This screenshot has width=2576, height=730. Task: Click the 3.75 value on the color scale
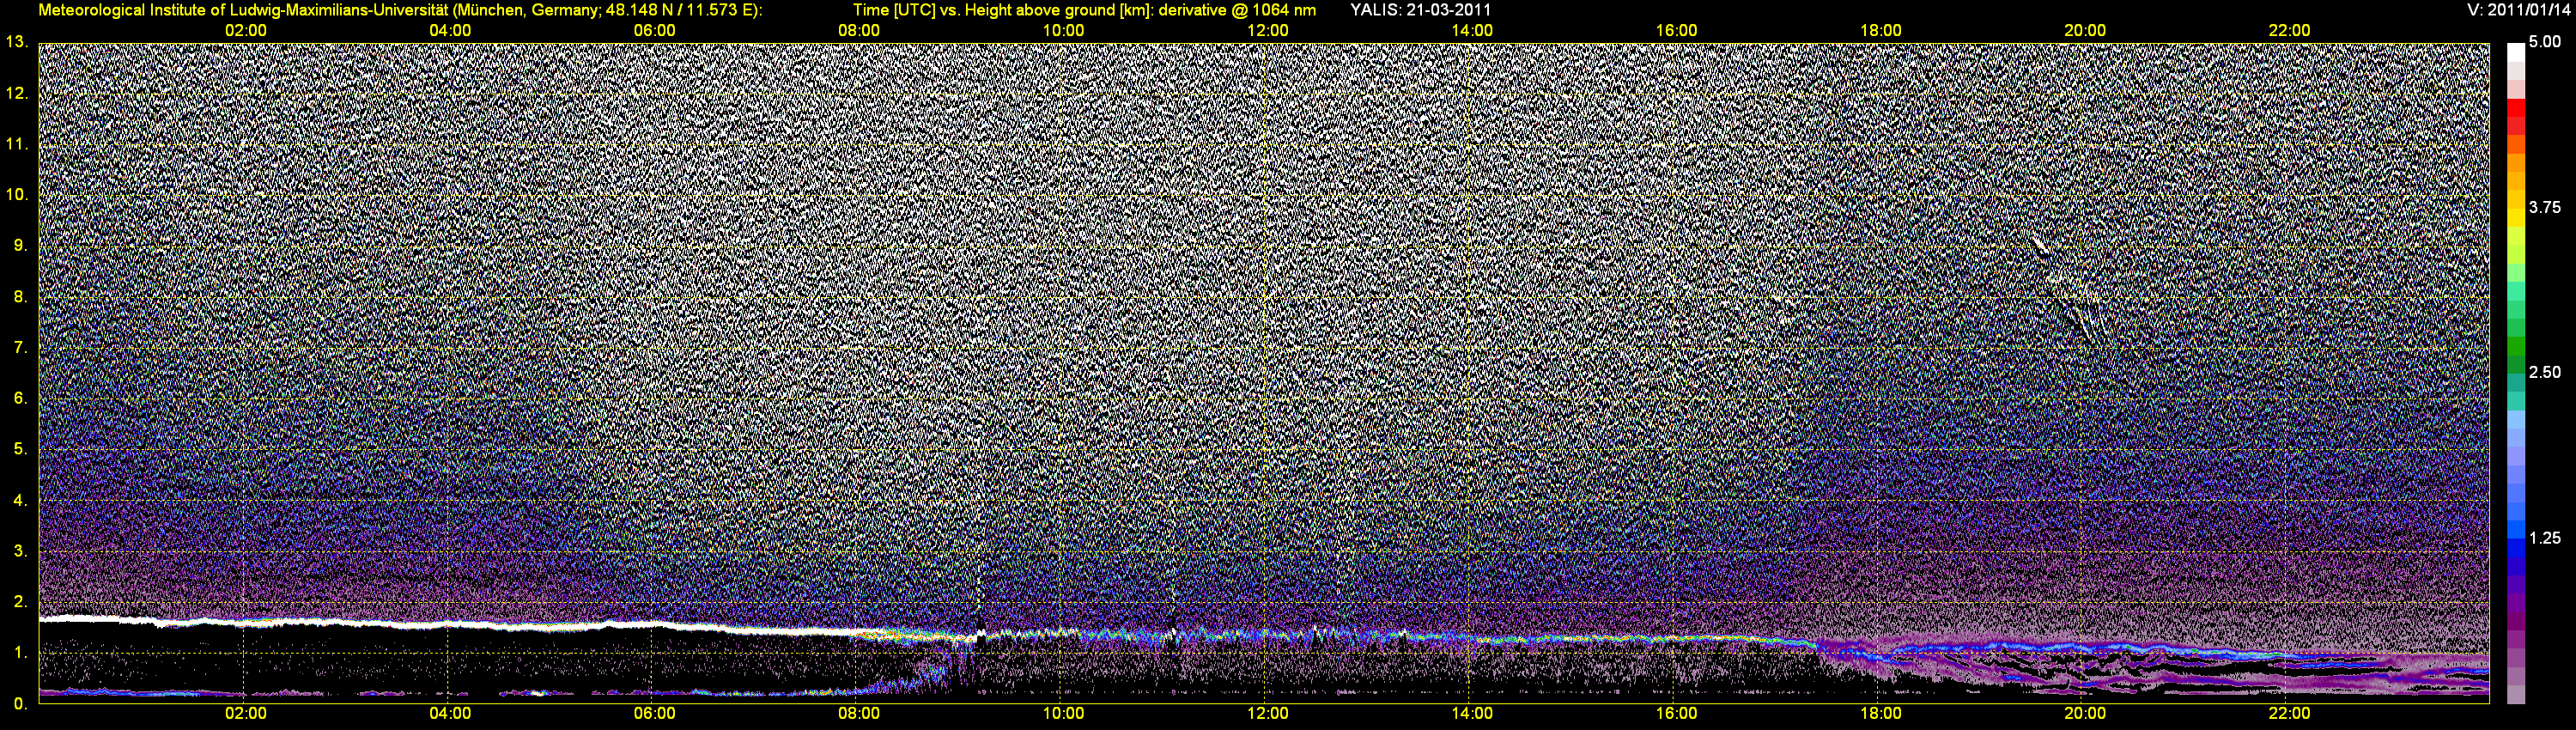2544,207
